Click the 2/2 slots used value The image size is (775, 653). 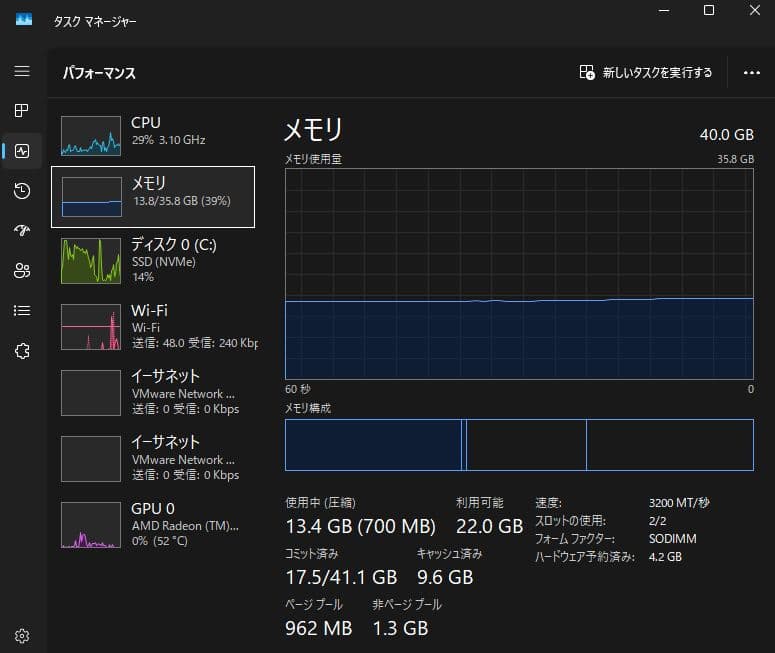coord(657,521)
